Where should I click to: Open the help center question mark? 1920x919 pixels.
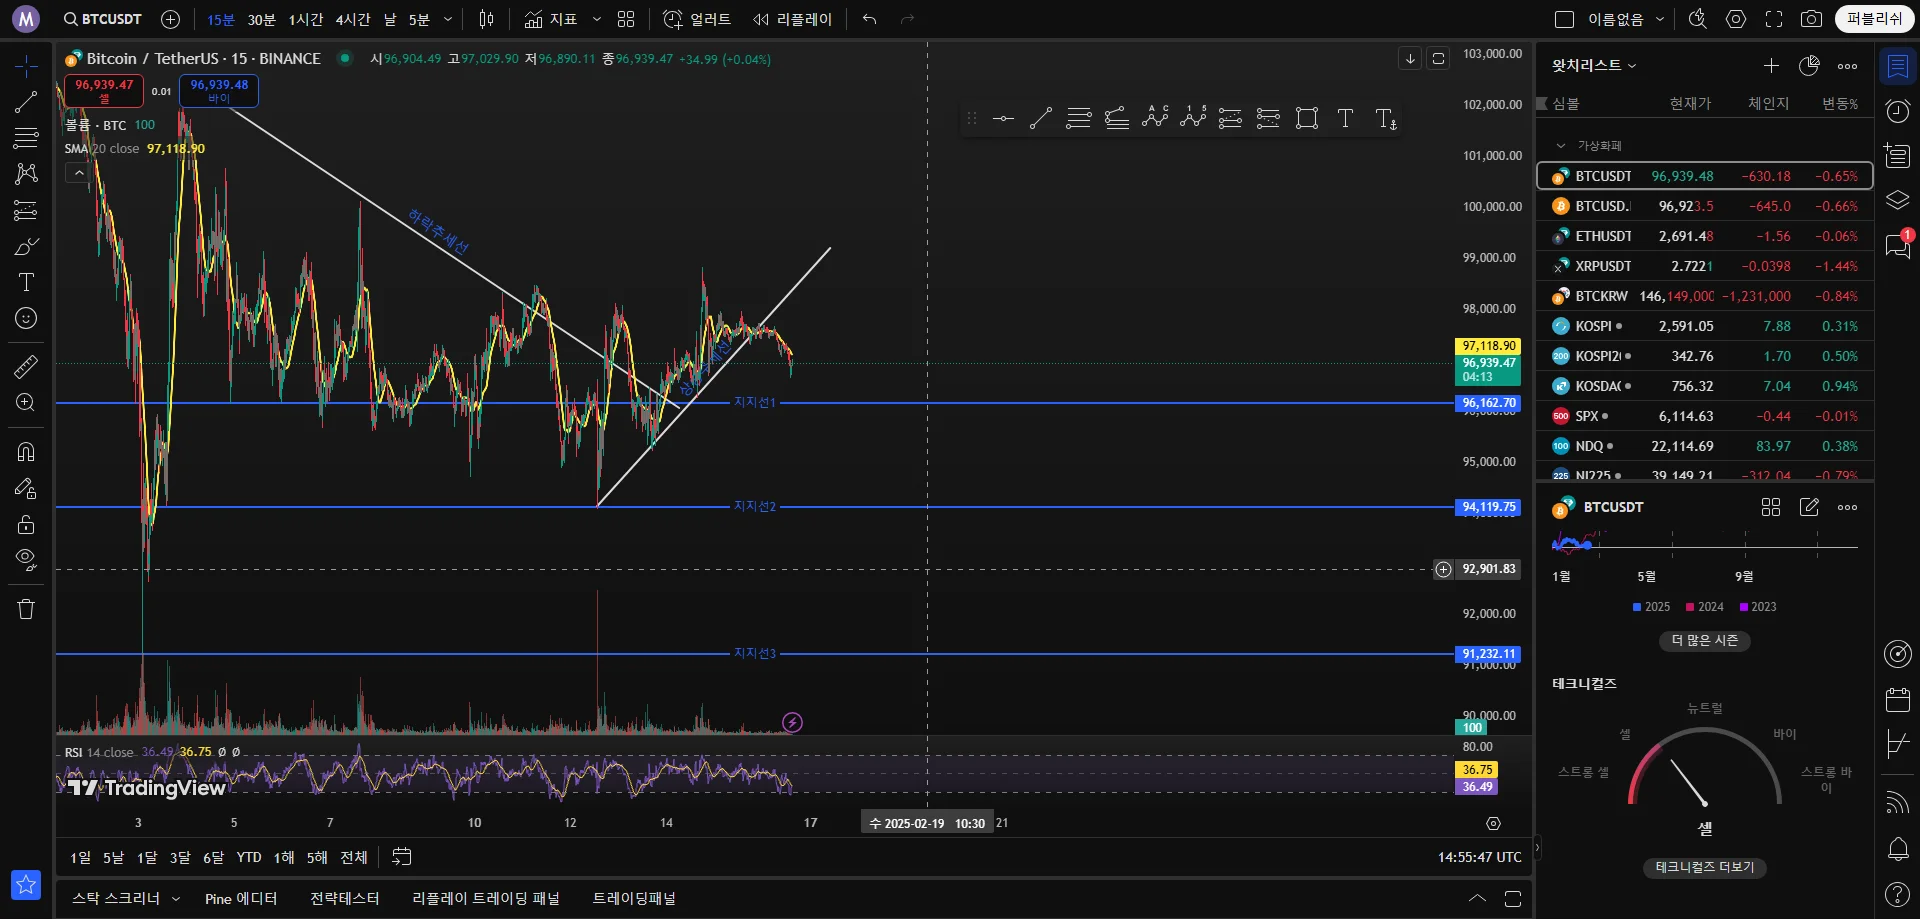pyautogui.click(x=1897, y=894)
